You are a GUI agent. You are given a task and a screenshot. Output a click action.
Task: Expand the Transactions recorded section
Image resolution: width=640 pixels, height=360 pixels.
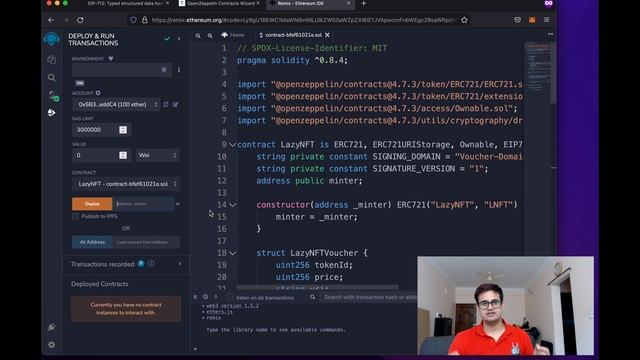point(180,264)
